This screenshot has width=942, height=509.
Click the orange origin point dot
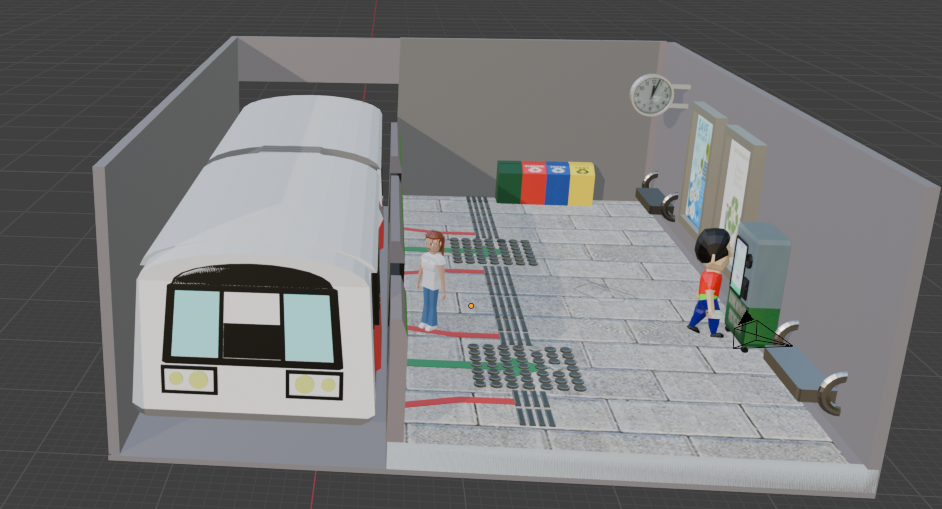point(471,306)
